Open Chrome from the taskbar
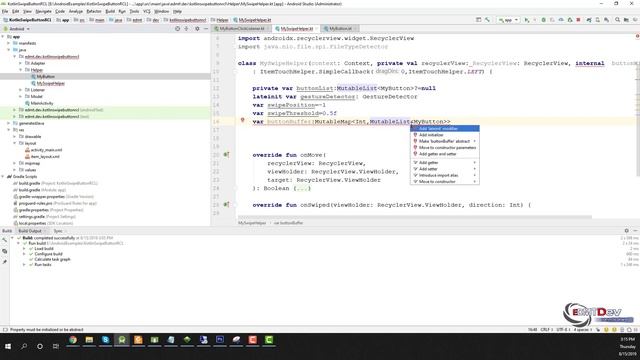This screenshot has width=640, height=360. pyautogui.click(x=73, y=340)
